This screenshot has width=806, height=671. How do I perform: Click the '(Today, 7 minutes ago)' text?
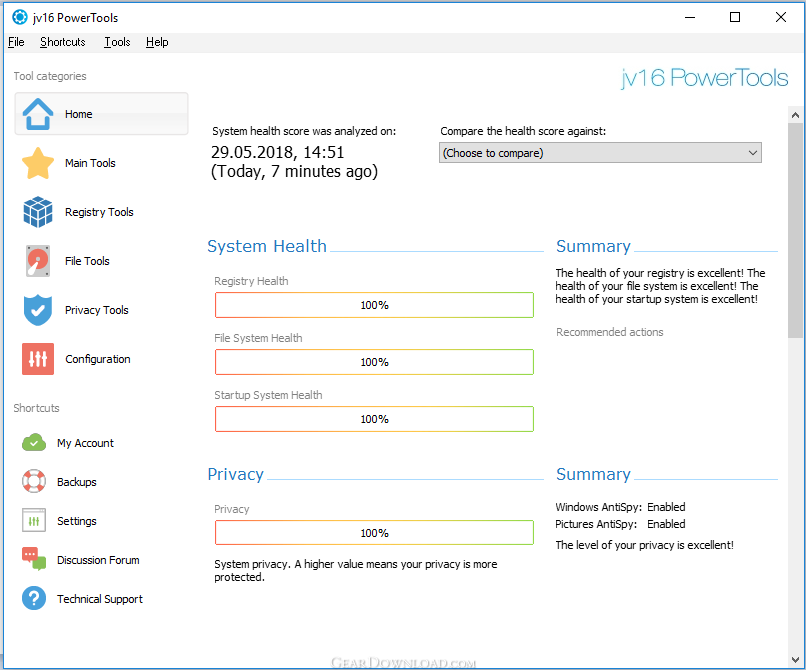coord(294,171)
